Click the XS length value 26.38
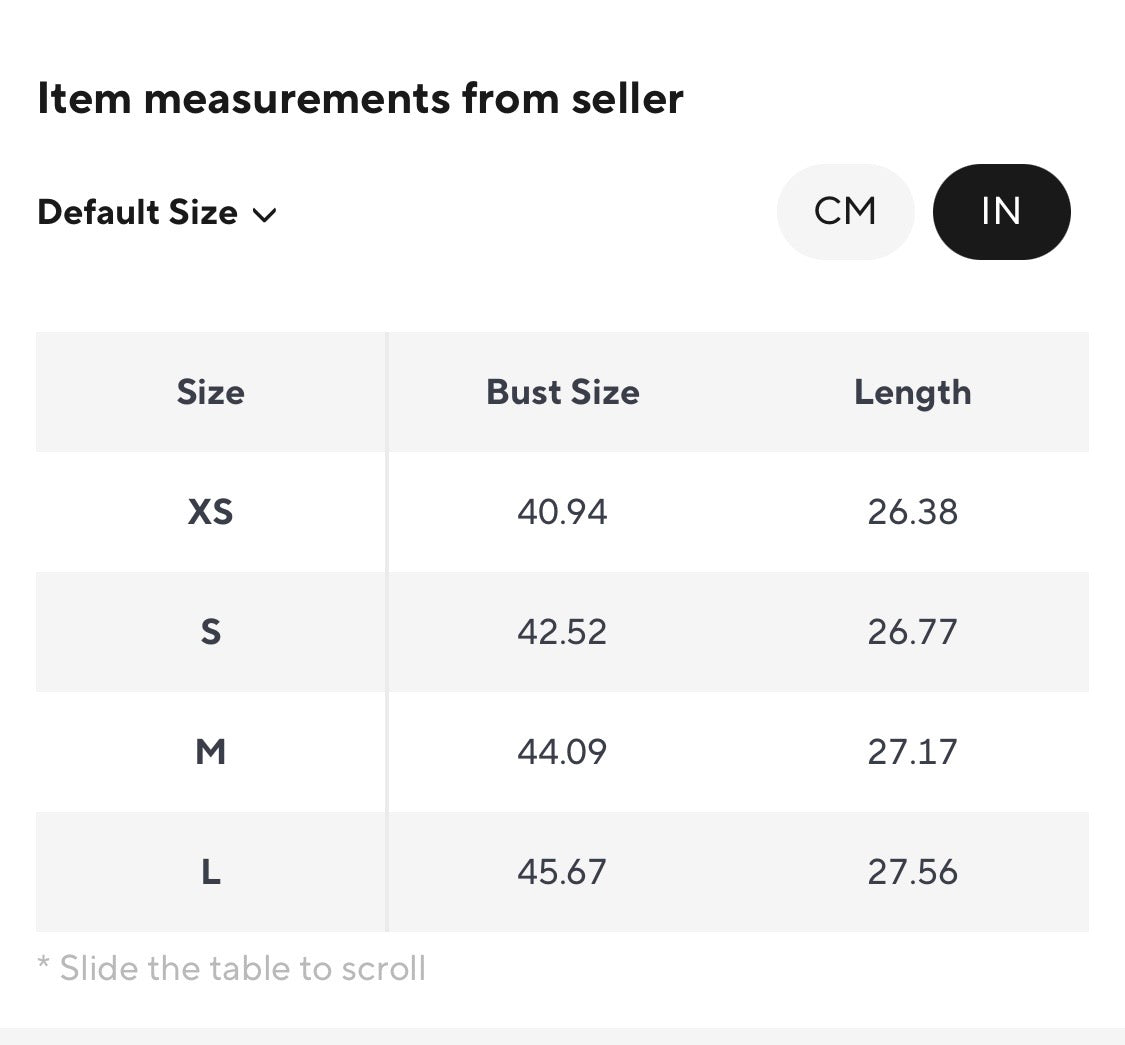 pyautogui.click(x=913, y=512)
